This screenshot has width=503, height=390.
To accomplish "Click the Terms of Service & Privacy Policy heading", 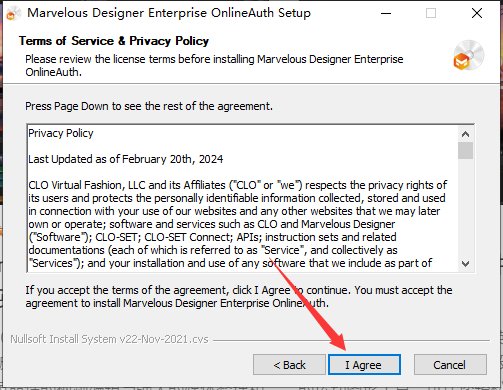I will 114,41.
